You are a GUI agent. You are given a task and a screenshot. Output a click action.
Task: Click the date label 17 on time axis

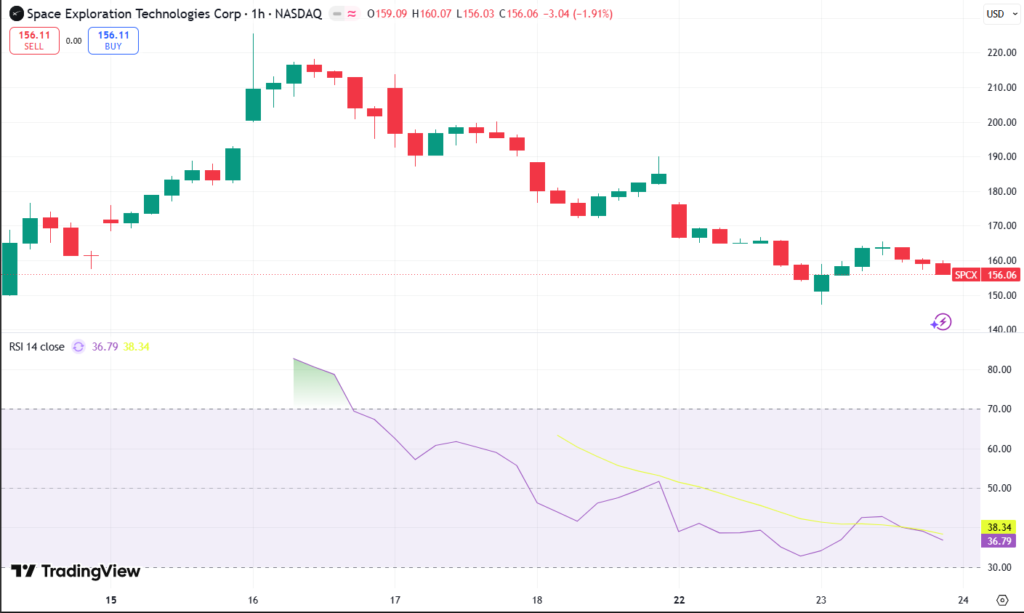(395, 600)
